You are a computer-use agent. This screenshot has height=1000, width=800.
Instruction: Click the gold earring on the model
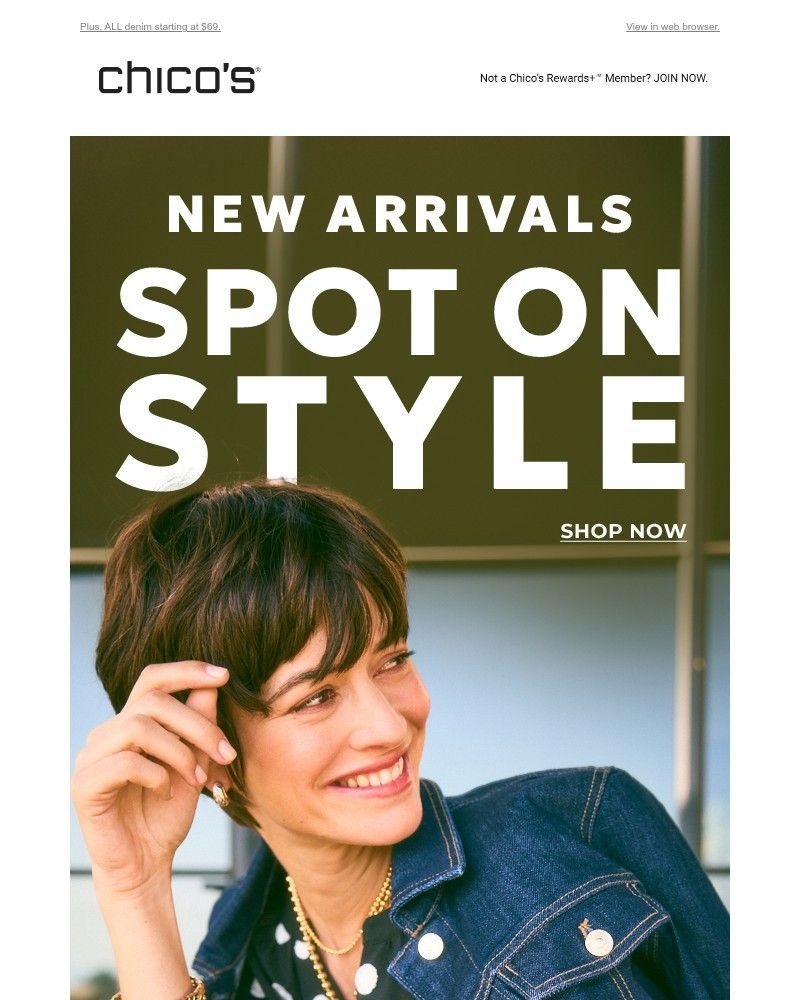221,794
